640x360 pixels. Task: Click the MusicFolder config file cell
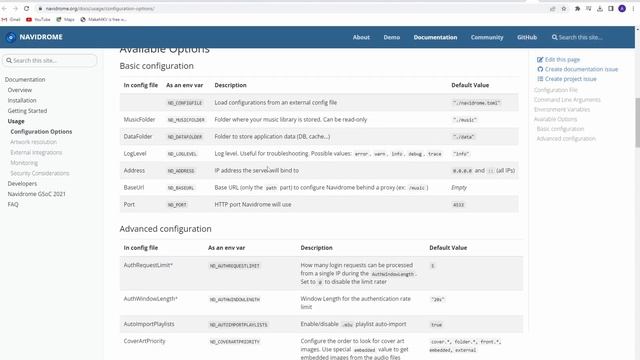coord(139,120)
